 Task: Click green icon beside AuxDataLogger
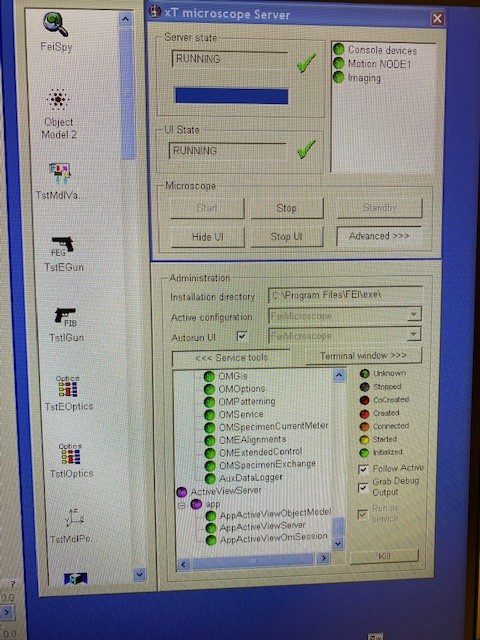[x=210, y=478]
